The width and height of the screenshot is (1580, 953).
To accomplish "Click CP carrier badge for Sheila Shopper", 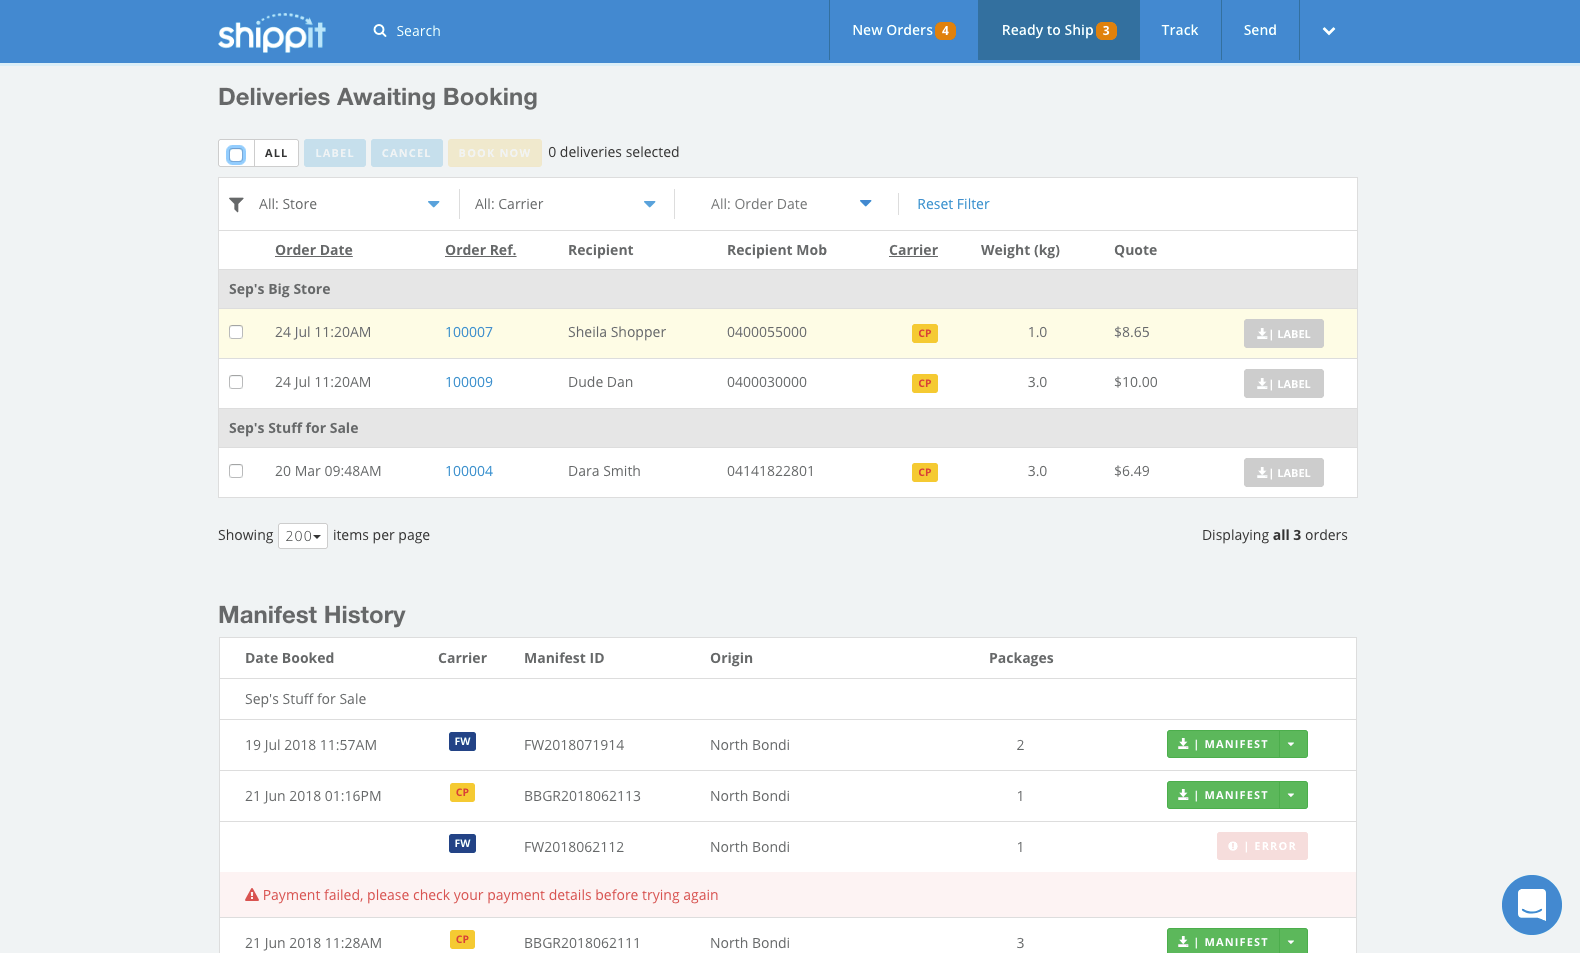I will point(924,333).
